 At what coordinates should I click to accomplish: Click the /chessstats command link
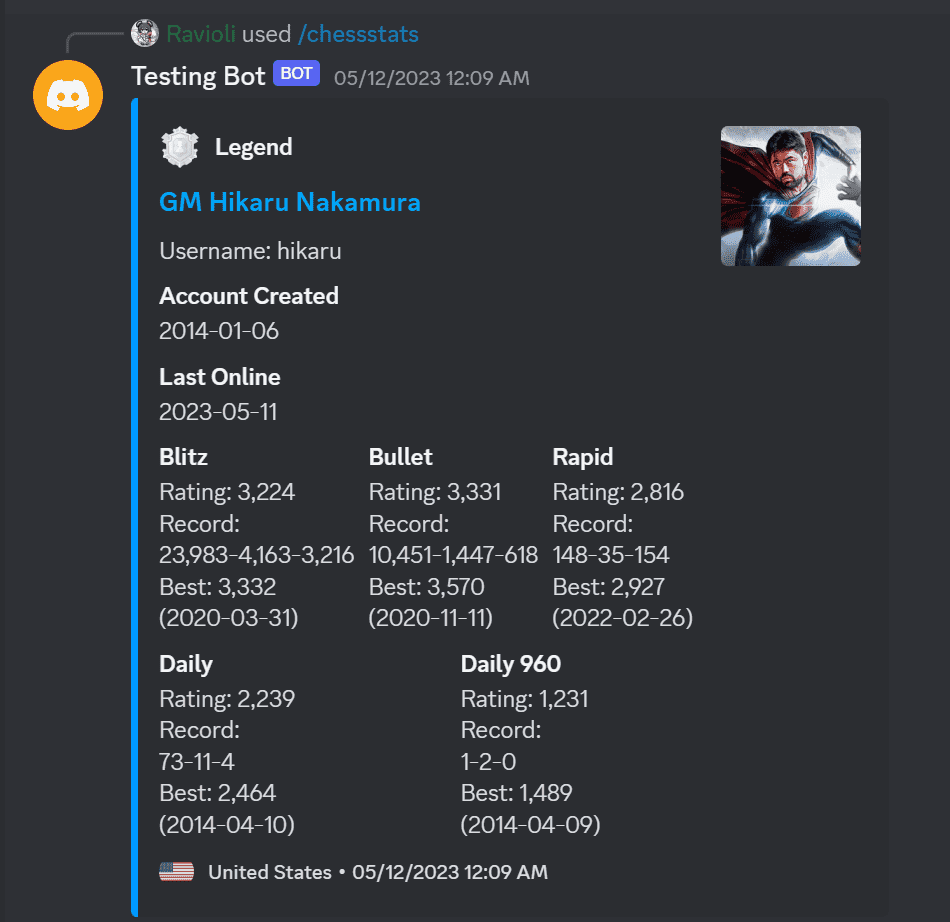[x=358, y=34]
